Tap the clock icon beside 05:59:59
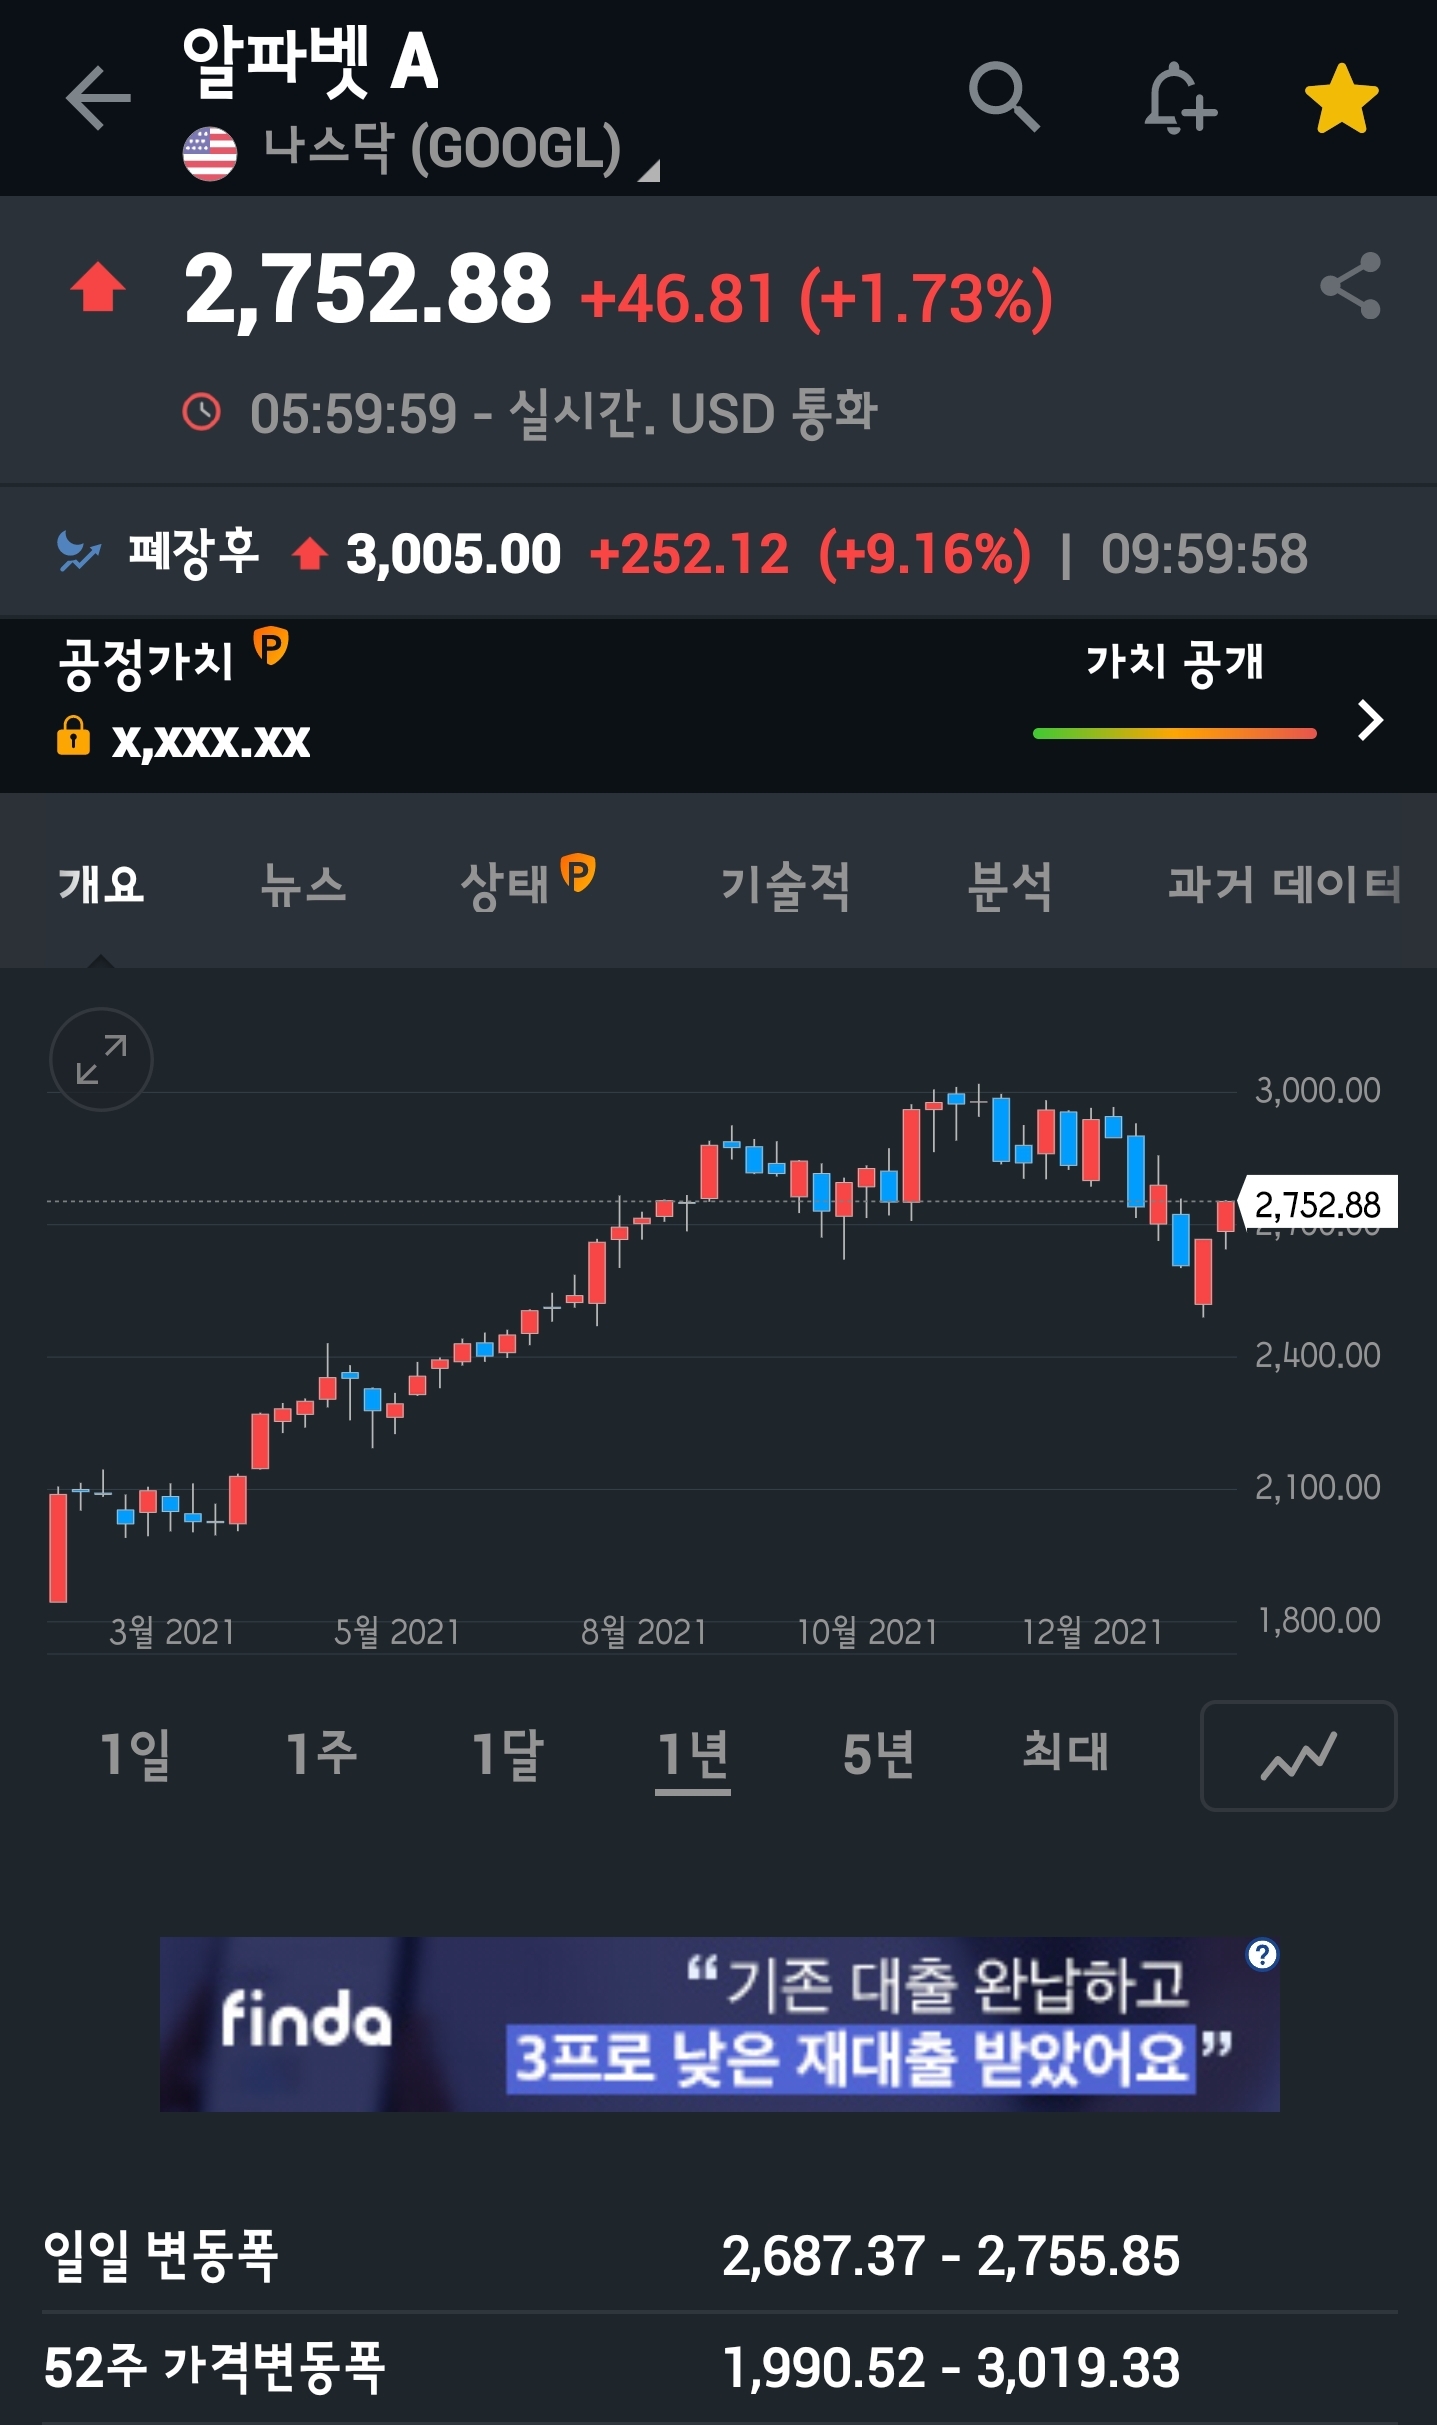Screen dimensions: 1437x2425 click(202, 412)
